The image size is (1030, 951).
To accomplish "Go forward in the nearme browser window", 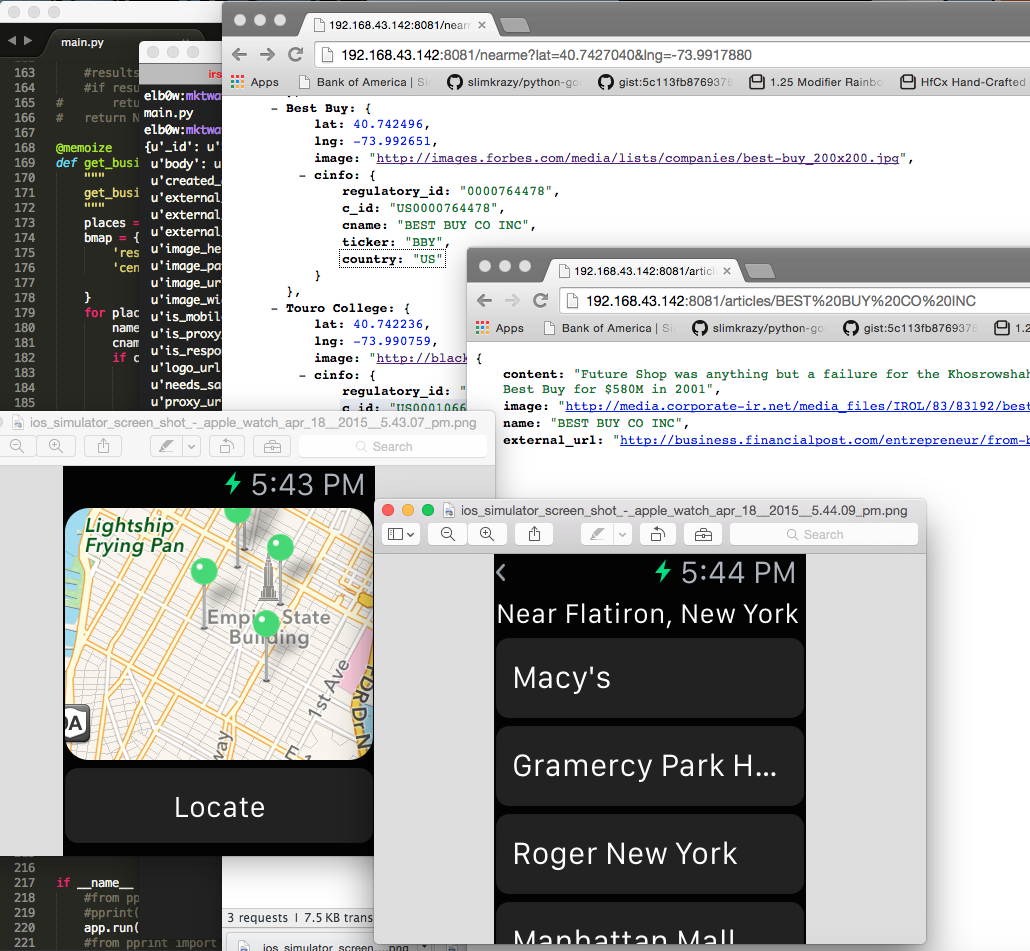I will pos(267,55).
